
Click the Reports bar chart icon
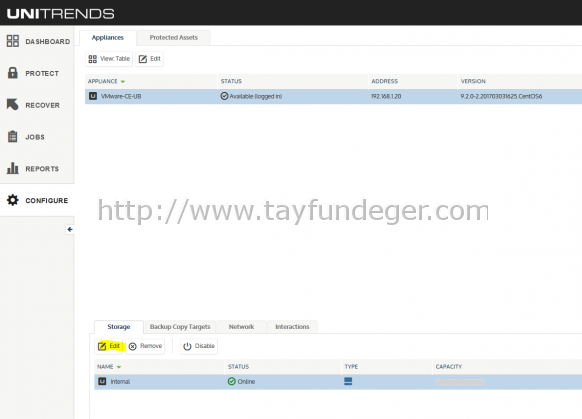point(13,168)
